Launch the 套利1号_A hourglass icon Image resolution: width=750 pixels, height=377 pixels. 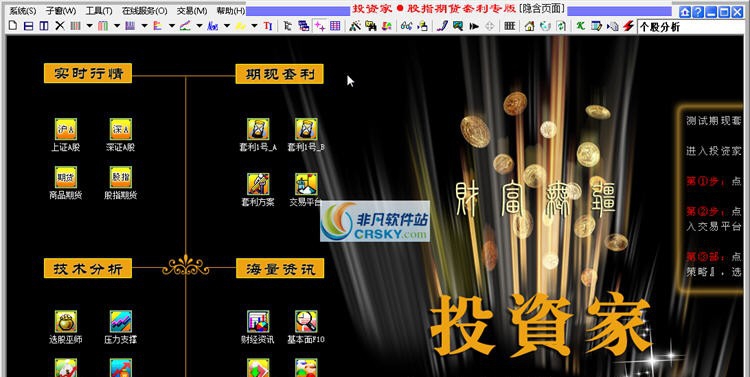coord(258,129)
